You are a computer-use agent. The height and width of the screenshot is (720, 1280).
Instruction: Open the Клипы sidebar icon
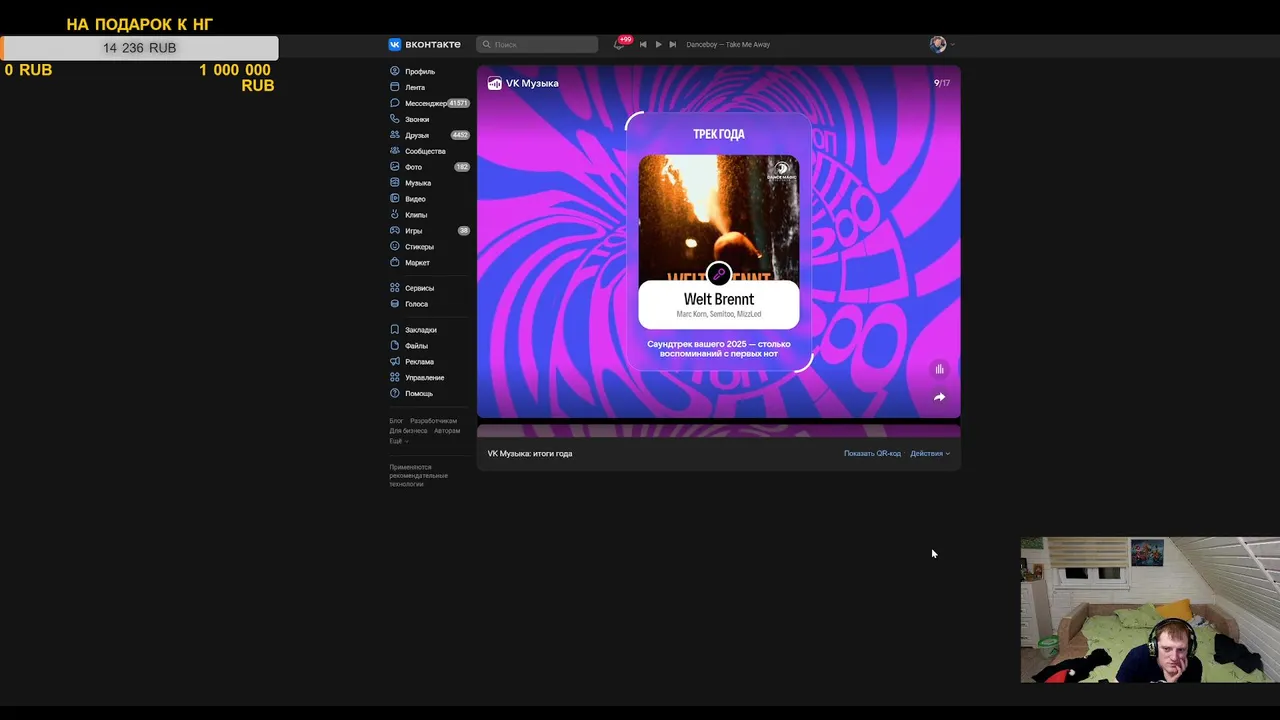pos(395,215)
